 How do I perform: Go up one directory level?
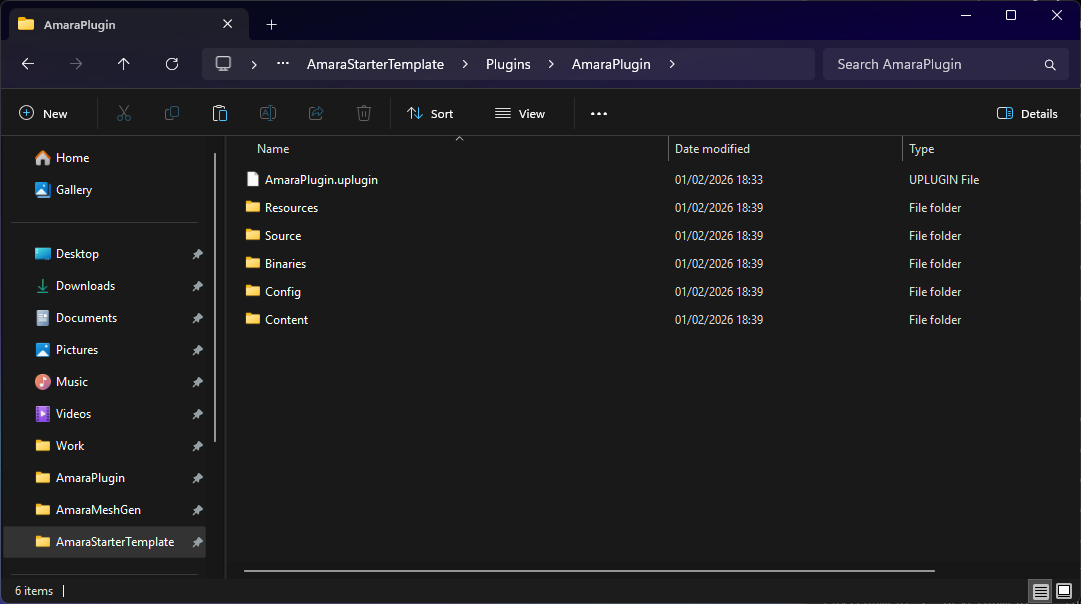pos(124,64)
